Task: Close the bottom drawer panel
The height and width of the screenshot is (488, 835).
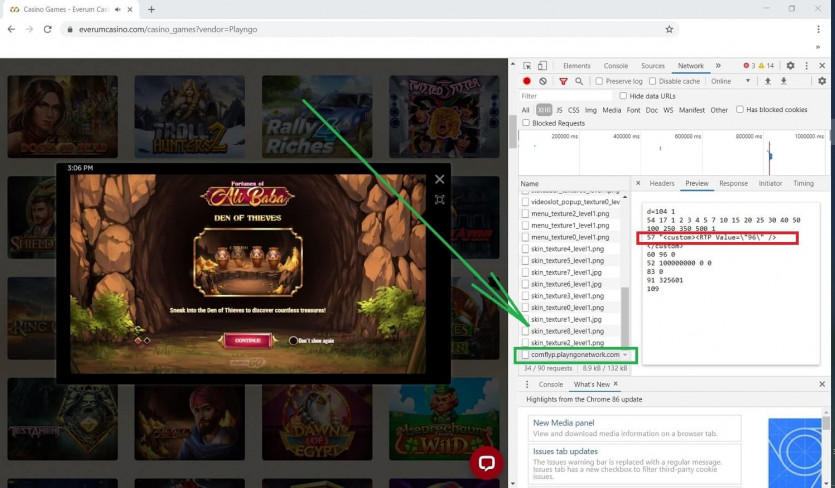Action: [x=822, y=384]
